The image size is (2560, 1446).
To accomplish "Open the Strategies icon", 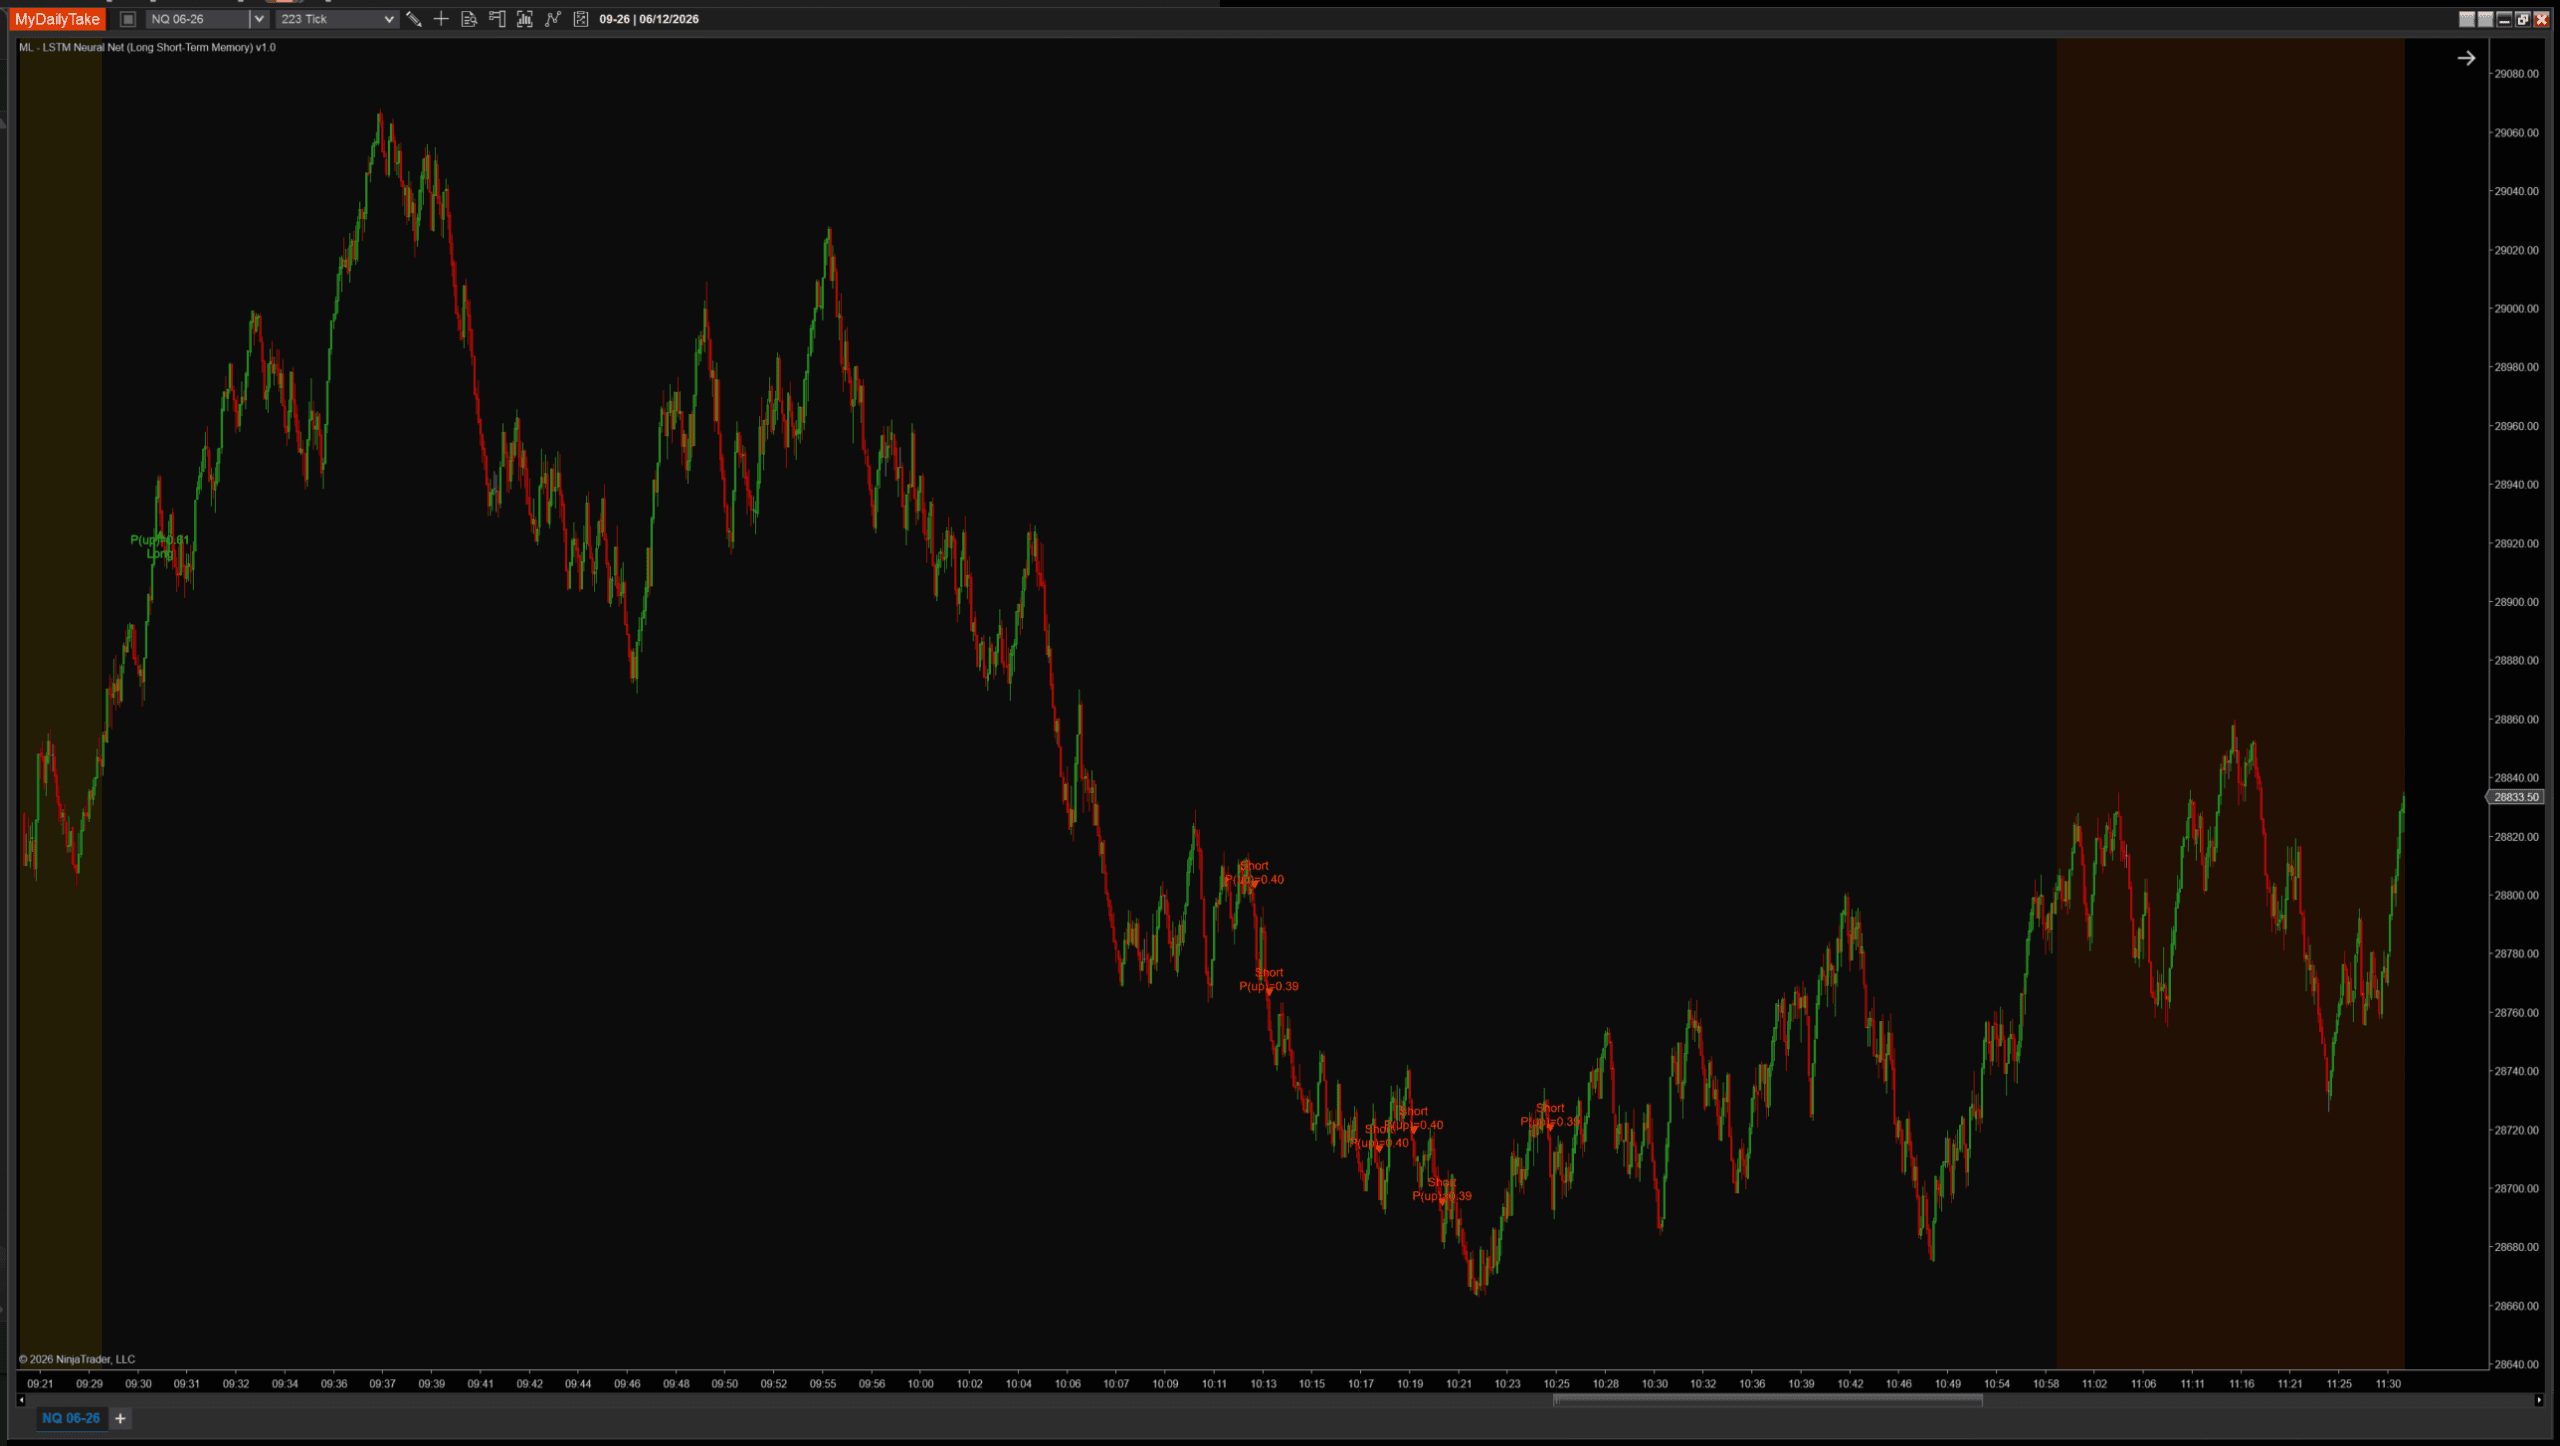I will click(581, 19).
